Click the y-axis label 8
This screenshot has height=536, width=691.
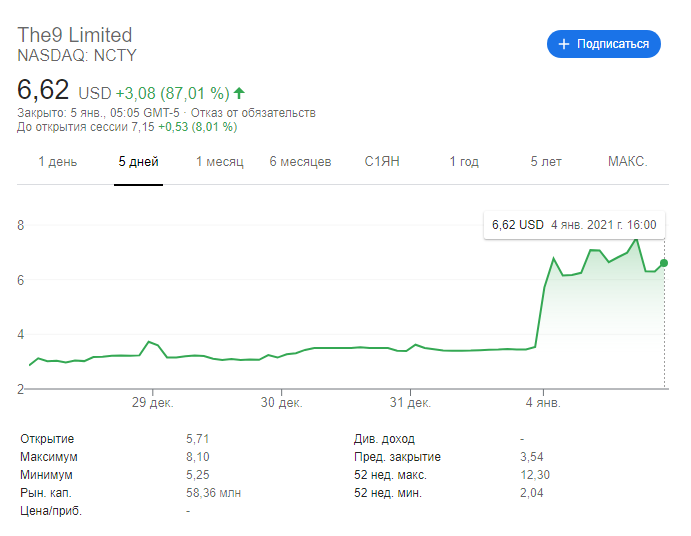click(21, 225)
